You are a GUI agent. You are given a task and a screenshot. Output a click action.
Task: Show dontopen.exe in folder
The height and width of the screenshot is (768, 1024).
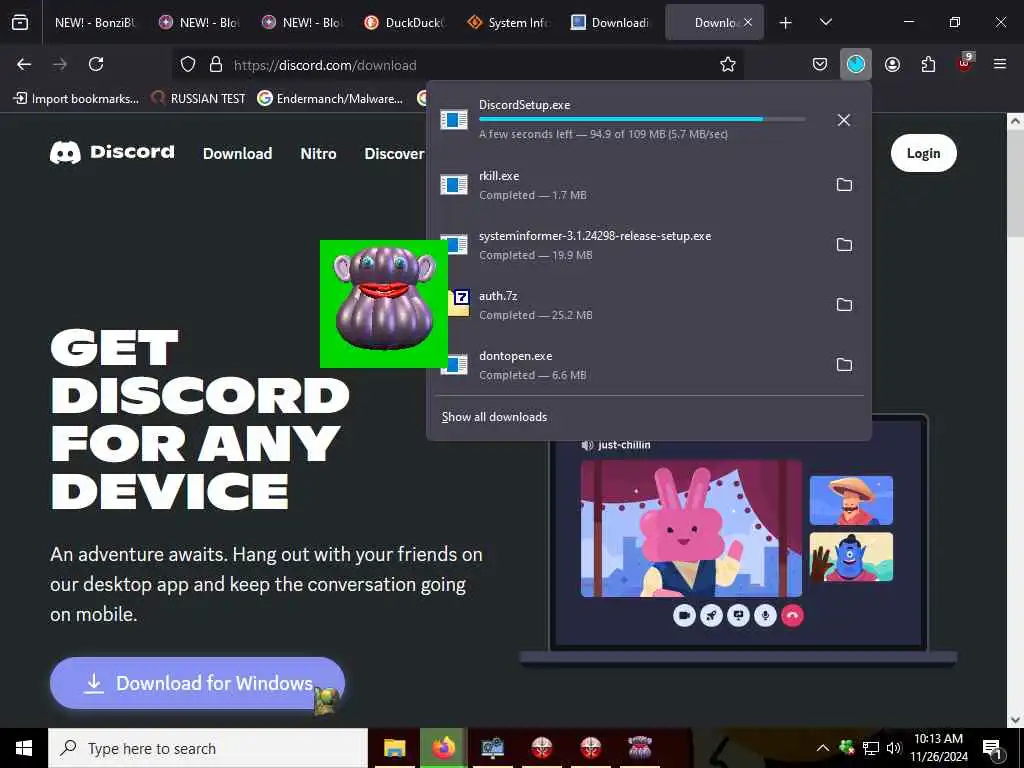(x=844, y=365)
